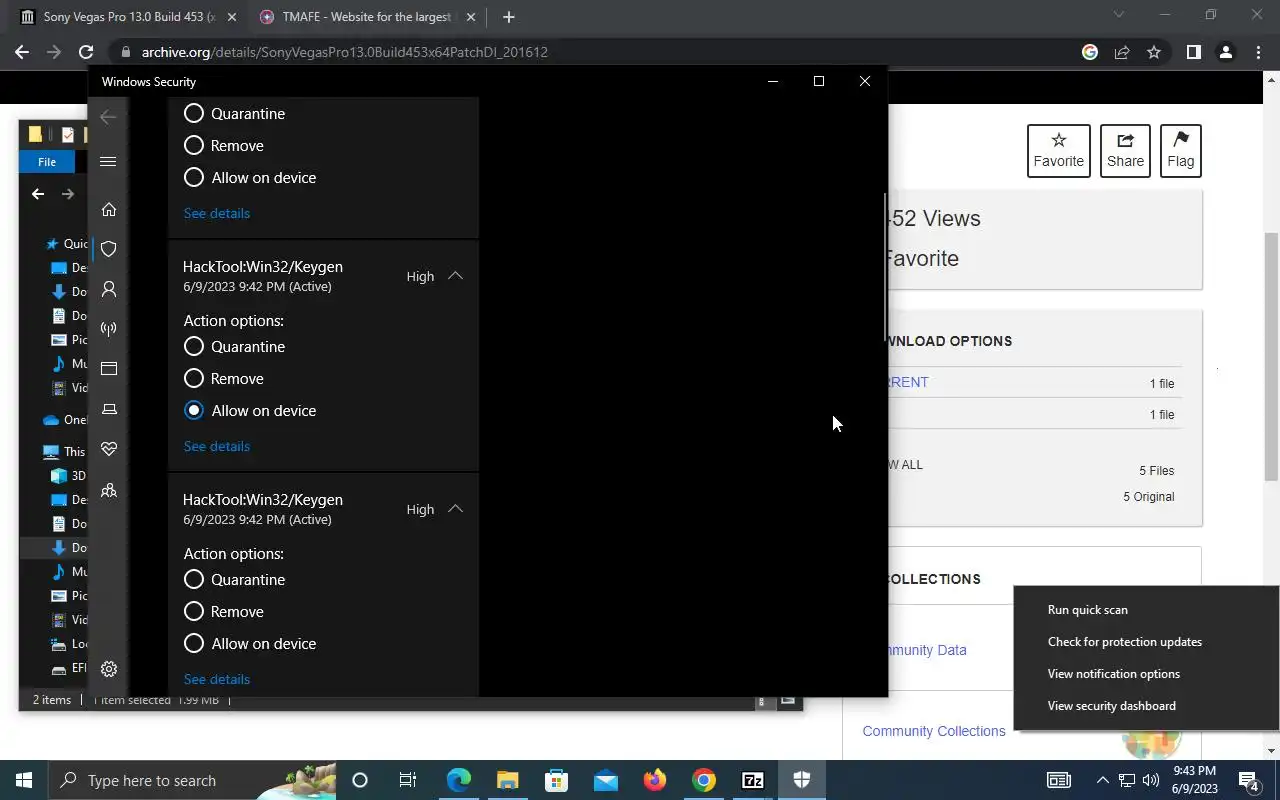Click Chrome back navigation arrow
1280x800 pixels.
click(22, 52)
